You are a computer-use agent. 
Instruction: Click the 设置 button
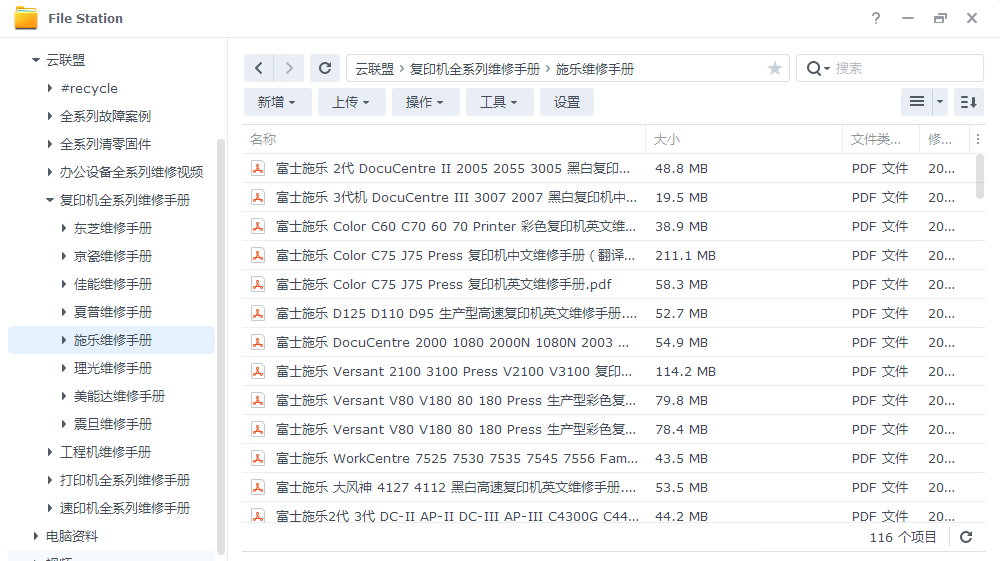coord(567,102)
